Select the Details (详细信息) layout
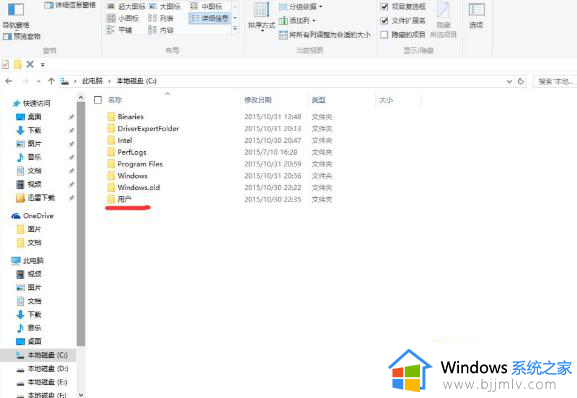577x398 pixels. click(x=210, y=18)
